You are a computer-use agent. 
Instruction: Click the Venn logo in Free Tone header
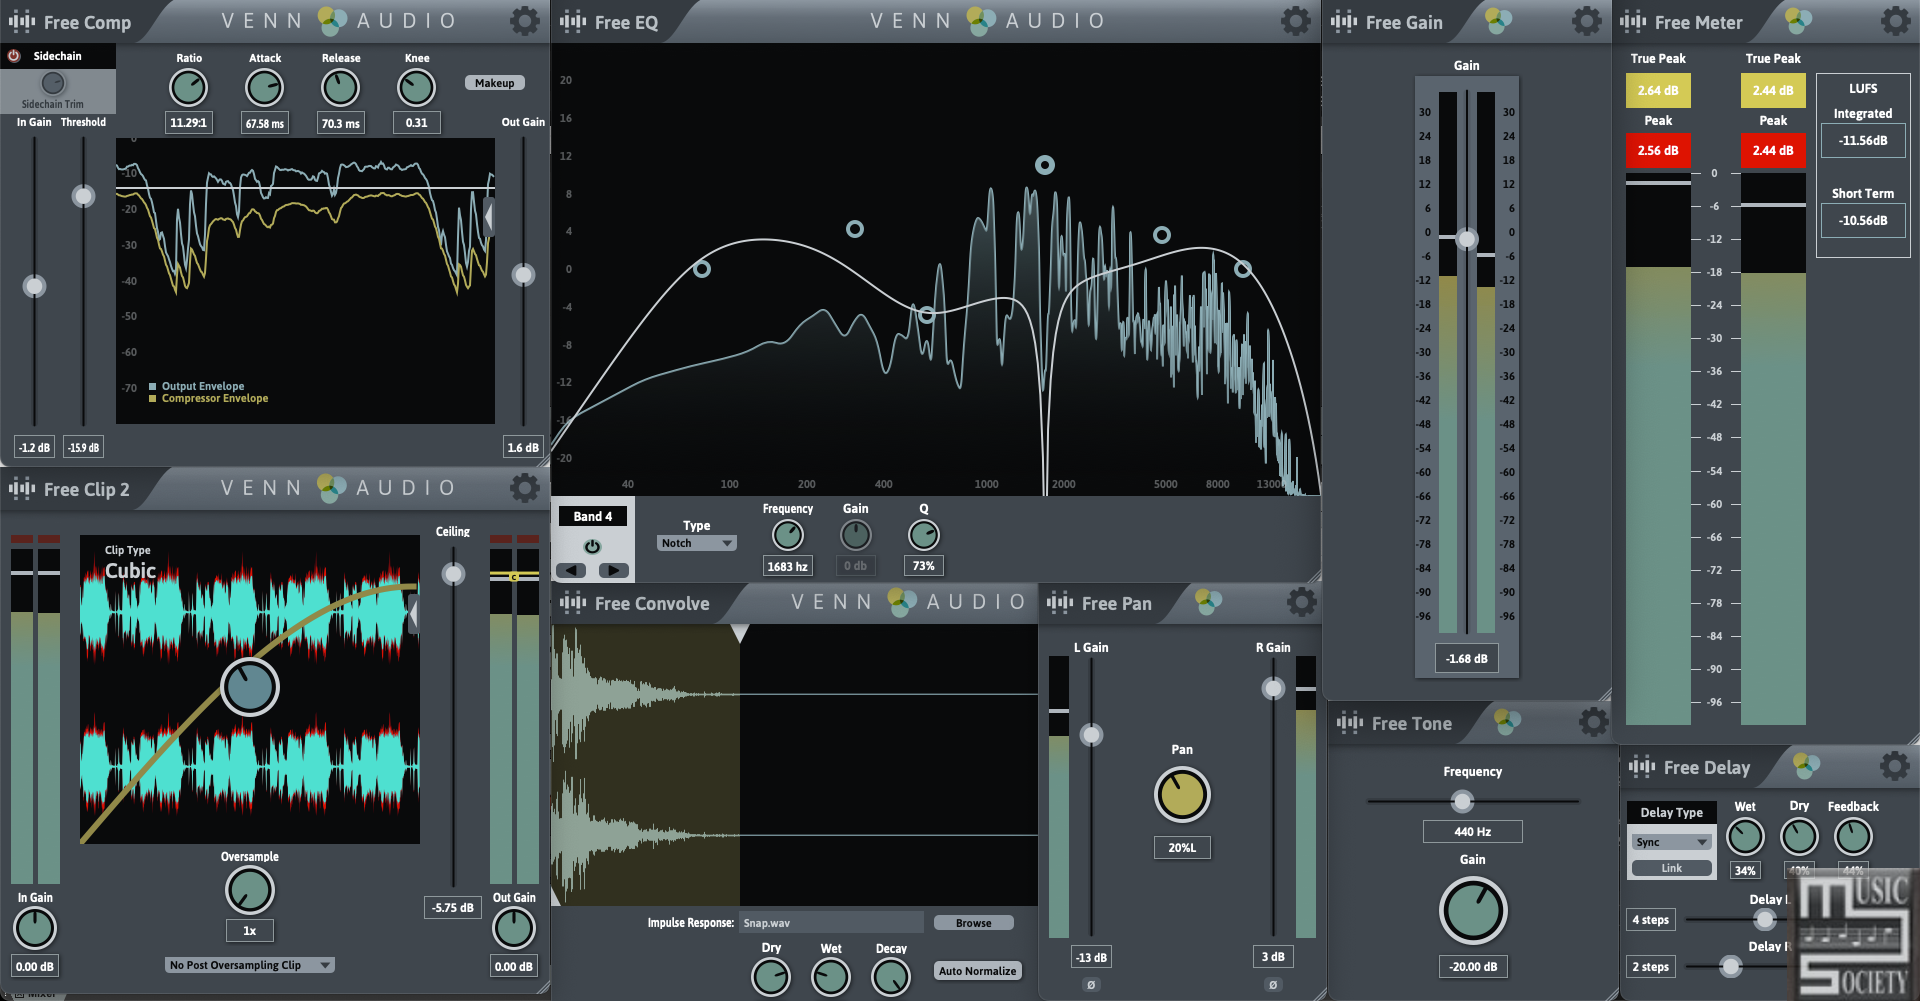(1507, 721)
